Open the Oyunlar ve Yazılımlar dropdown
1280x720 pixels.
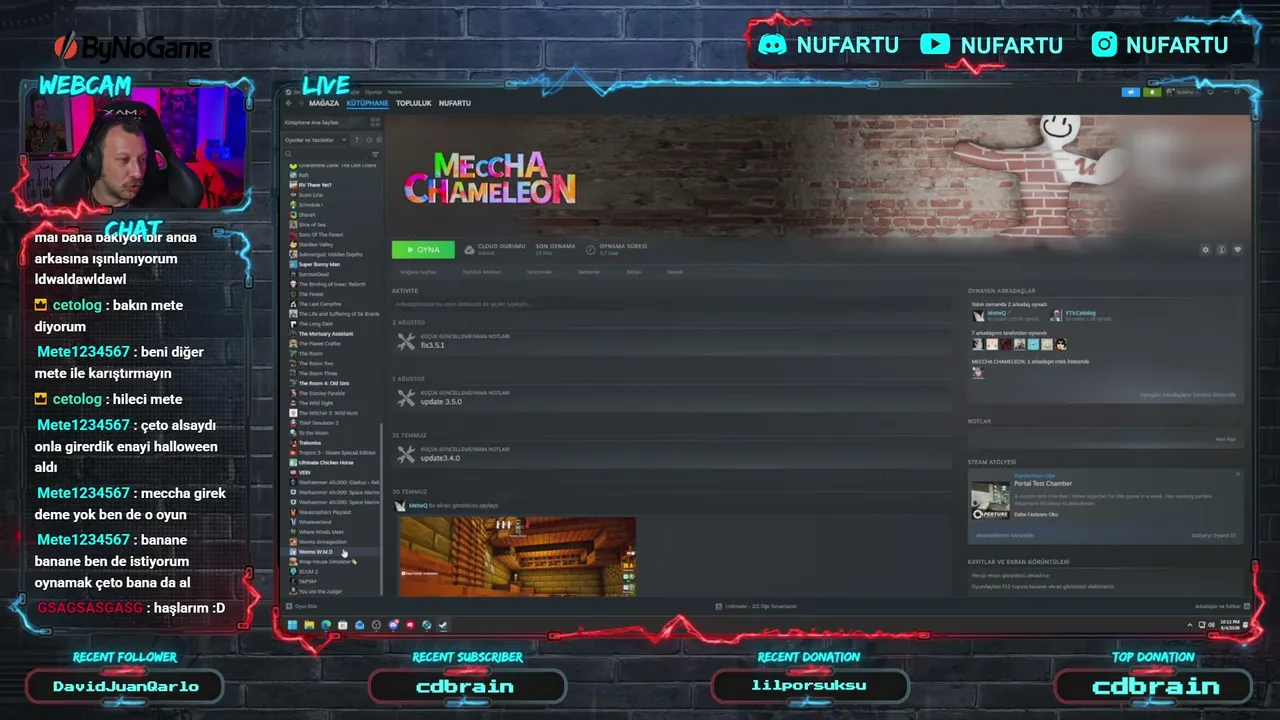point(315,140)
